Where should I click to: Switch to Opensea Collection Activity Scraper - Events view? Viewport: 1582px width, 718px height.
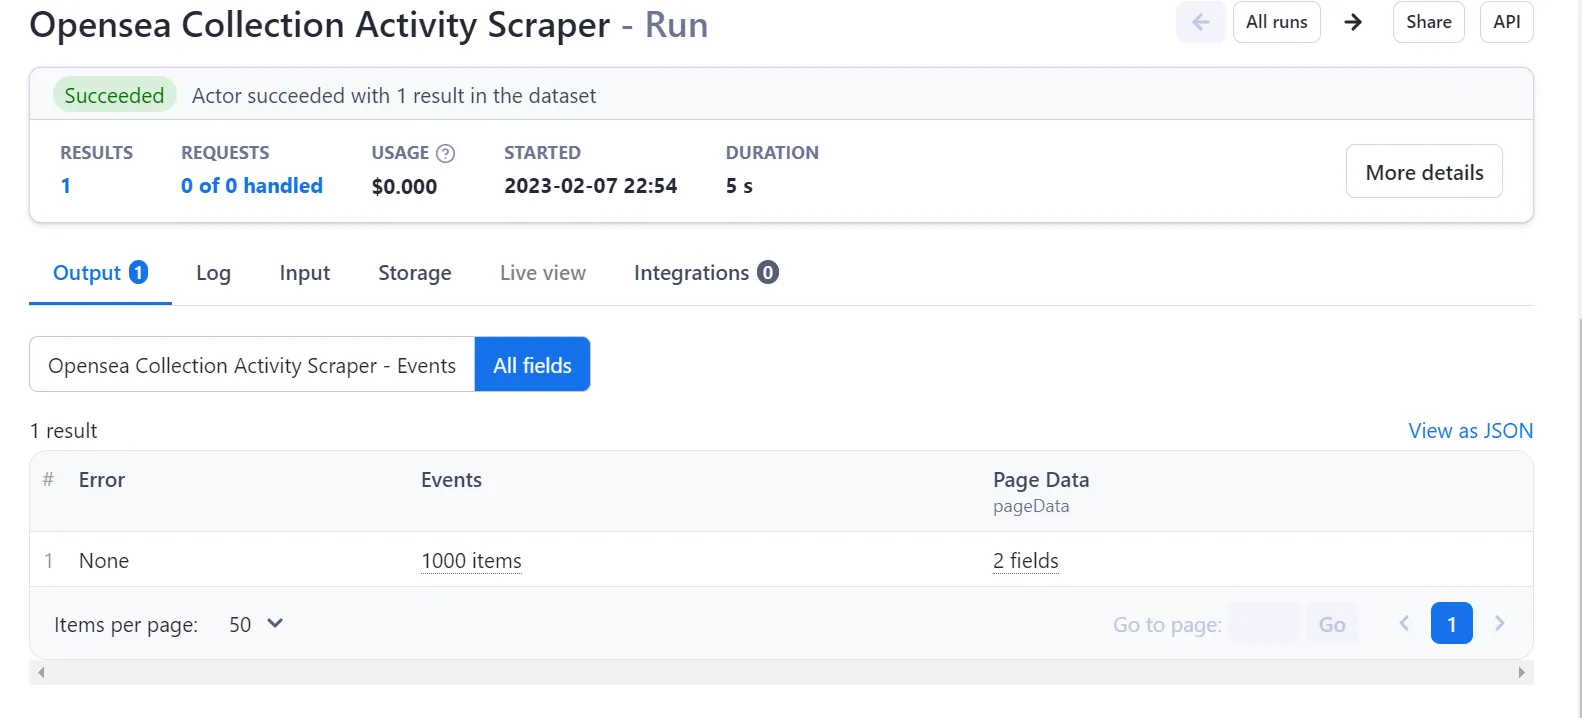coord(252,365)
